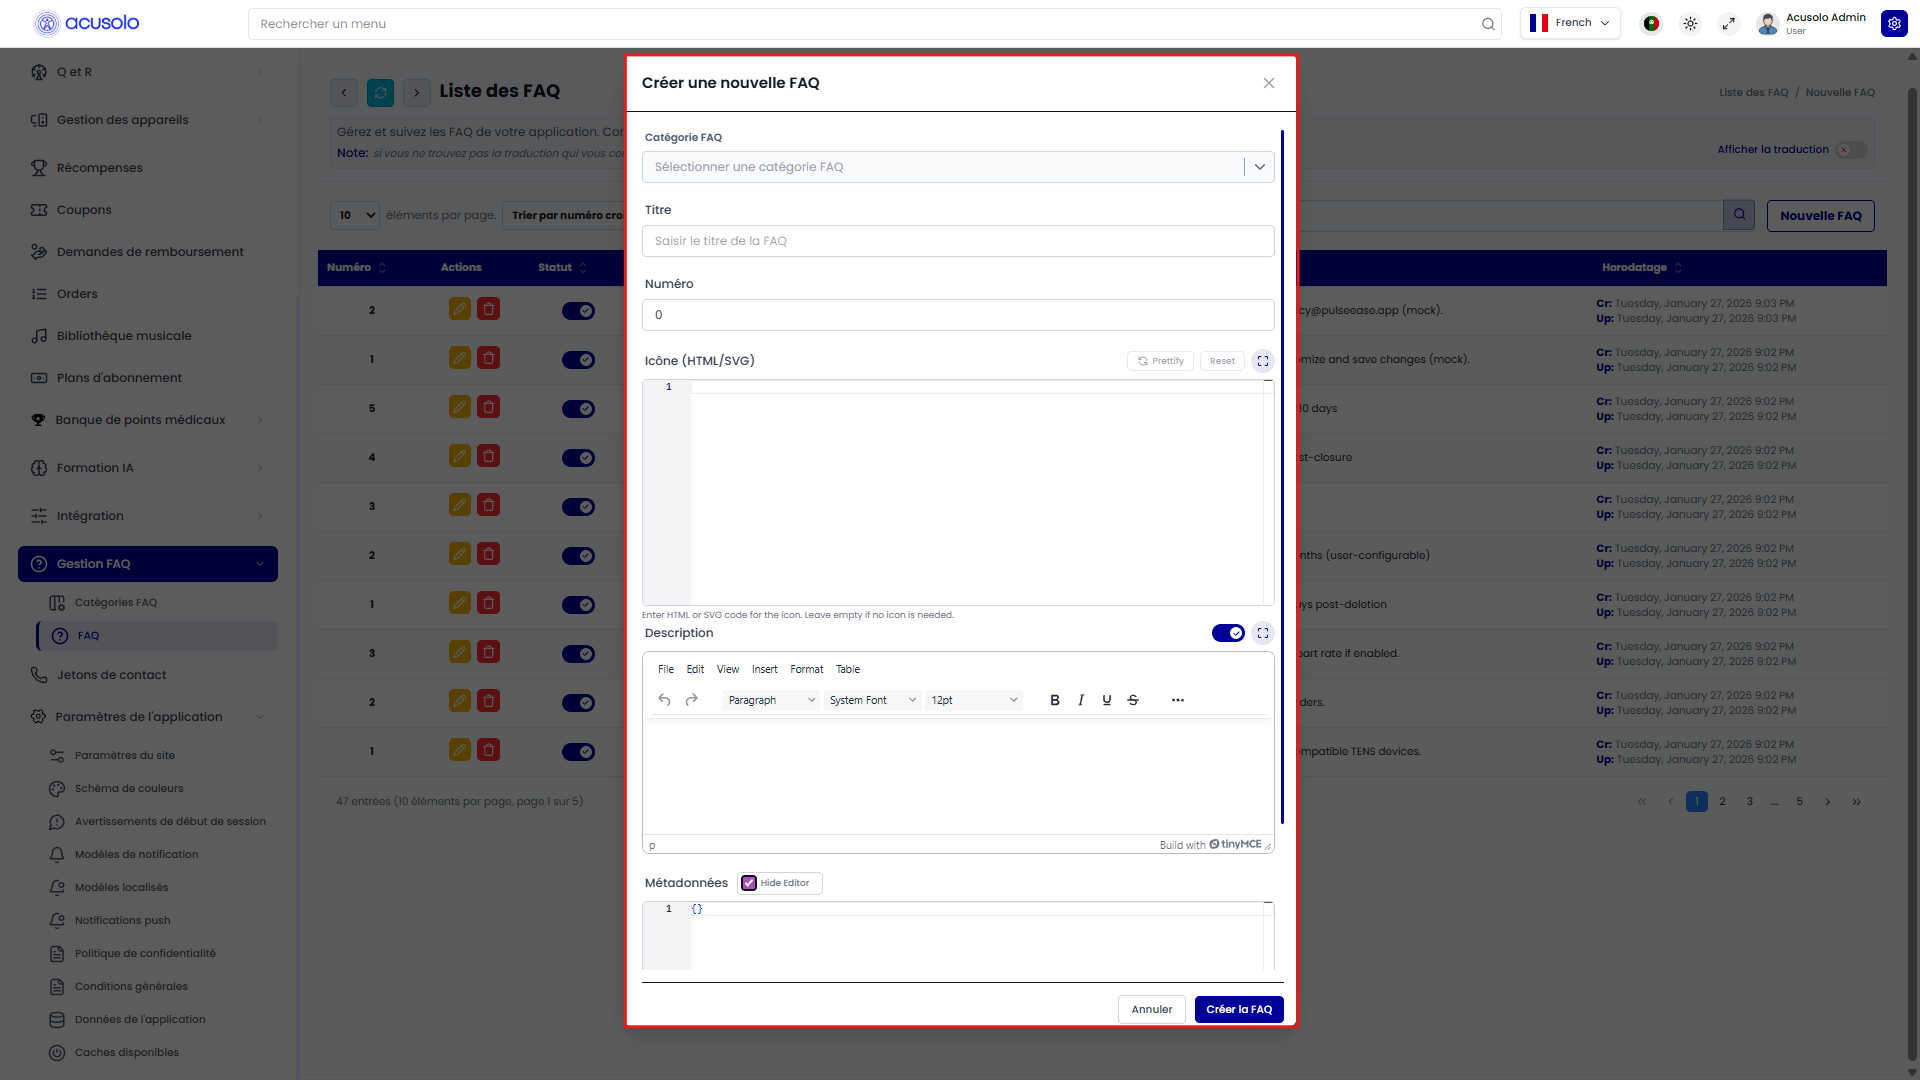
Task: Open the File menu in the editor
Action: pos(666,669)
